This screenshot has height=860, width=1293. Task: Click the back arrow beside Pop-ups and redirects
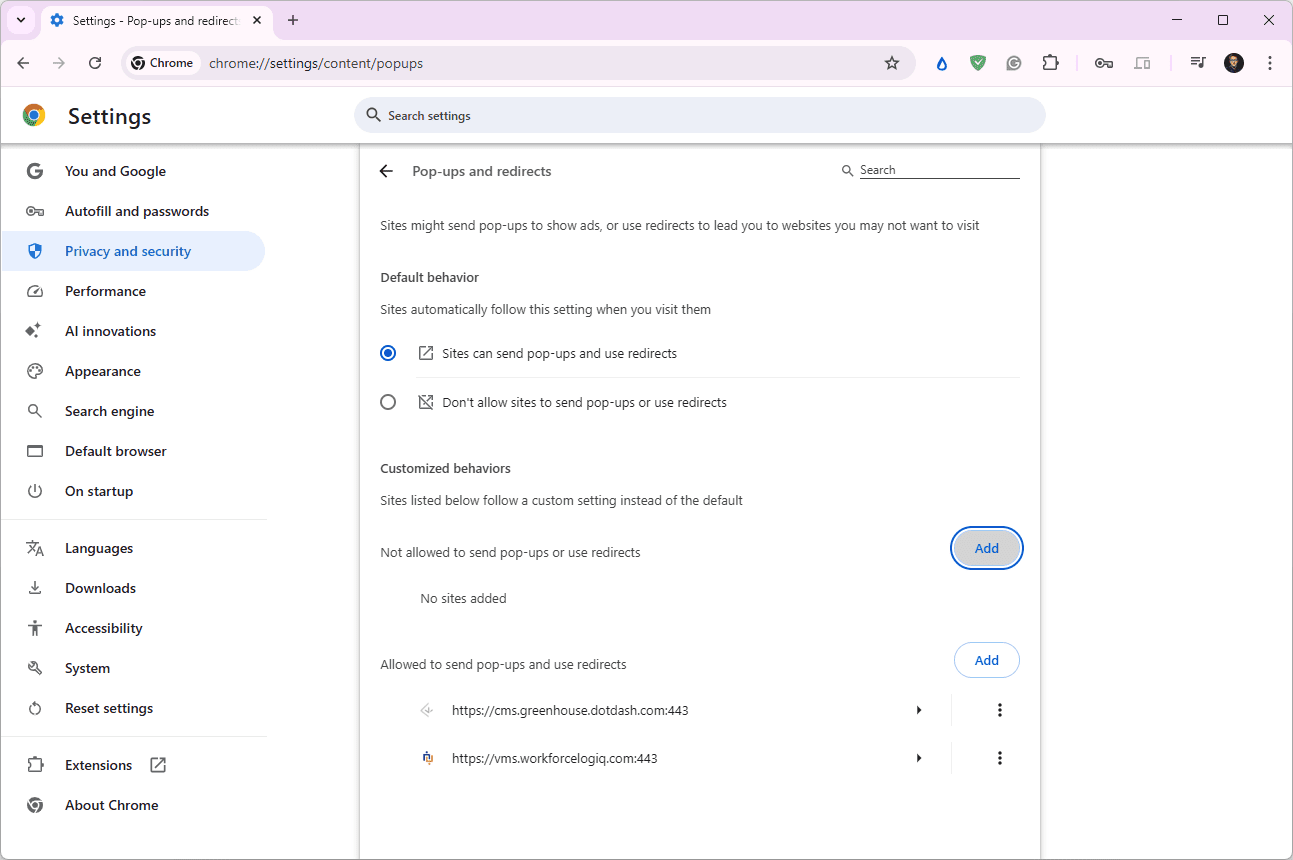387,171
